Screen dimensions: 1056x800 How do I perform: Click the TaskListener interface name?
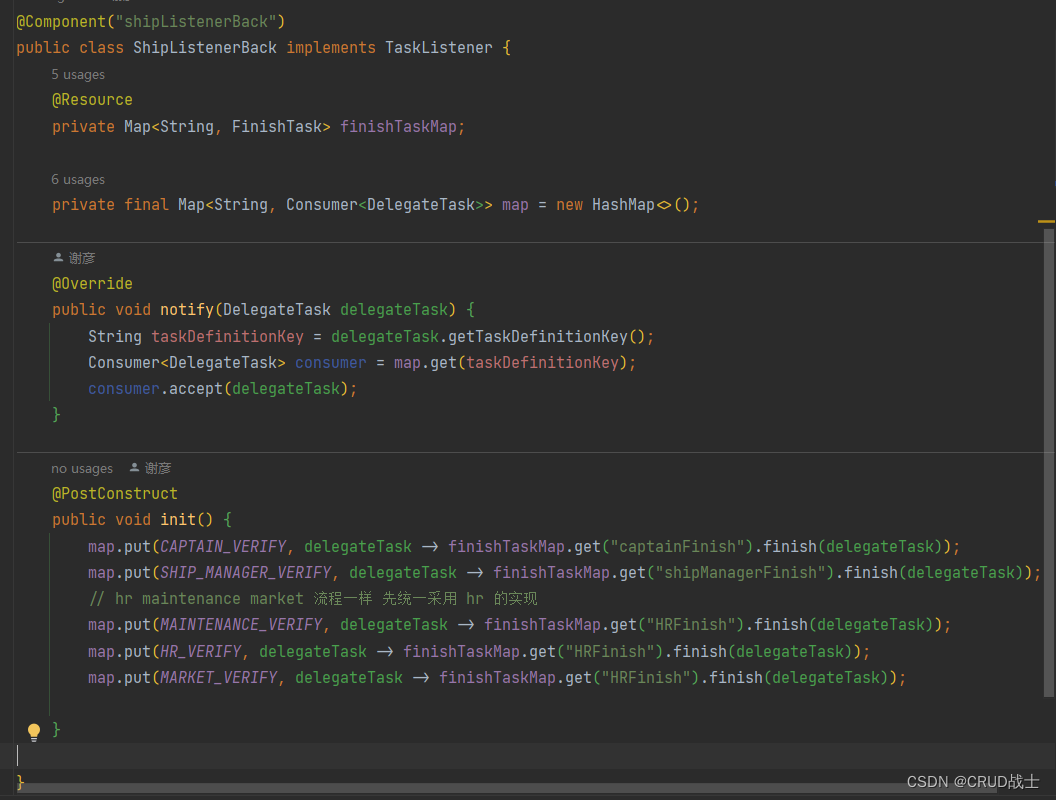438,48
